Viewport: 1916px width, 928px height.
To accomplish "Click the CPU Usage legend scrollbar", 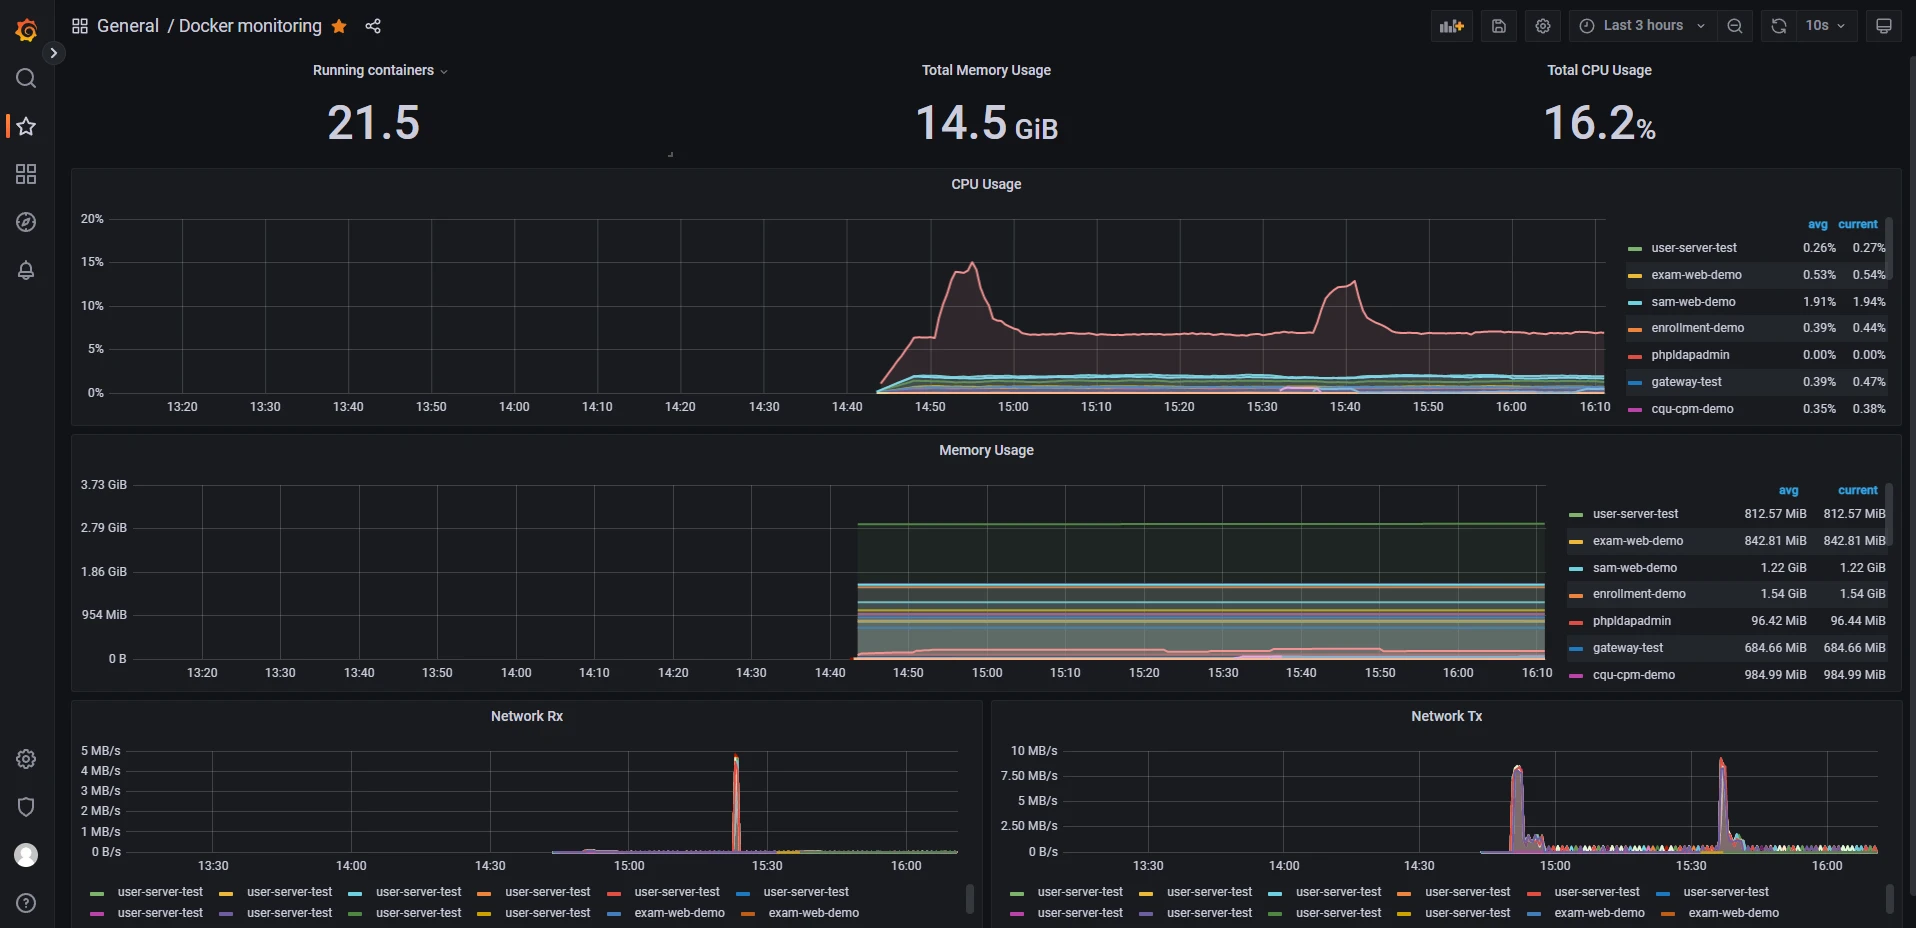I will [x=1889, y=250].
